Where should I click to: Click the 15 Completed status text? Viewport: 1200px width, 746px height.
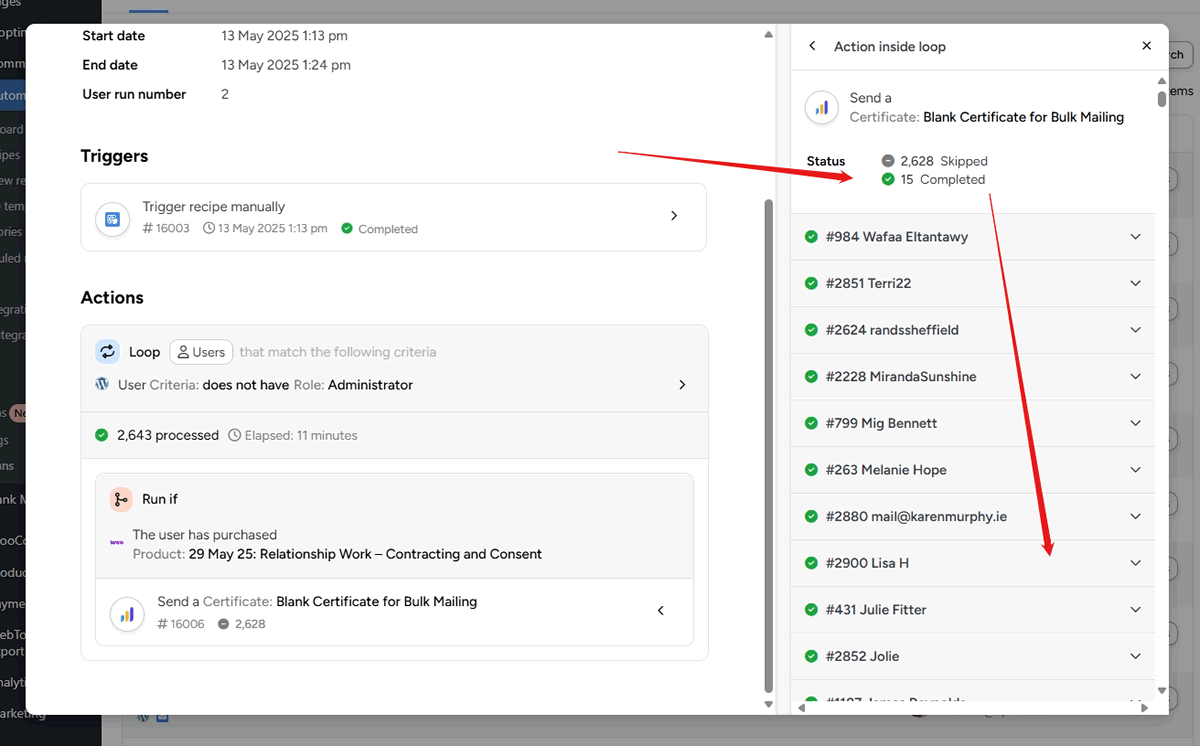click(x=942, y=180)
